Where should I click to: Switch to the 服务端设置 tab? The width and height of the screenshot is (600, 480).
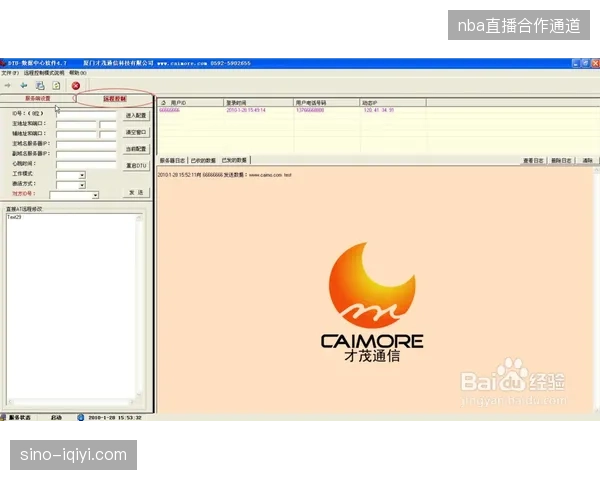click(x=38, y=98)
